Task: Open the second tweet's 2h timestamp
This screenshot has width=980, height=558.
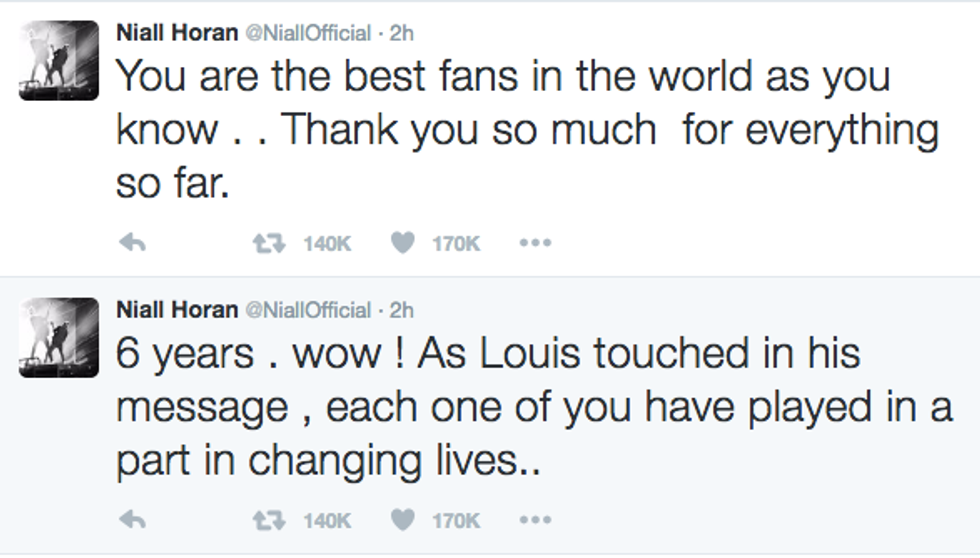Action: (402, 310)
